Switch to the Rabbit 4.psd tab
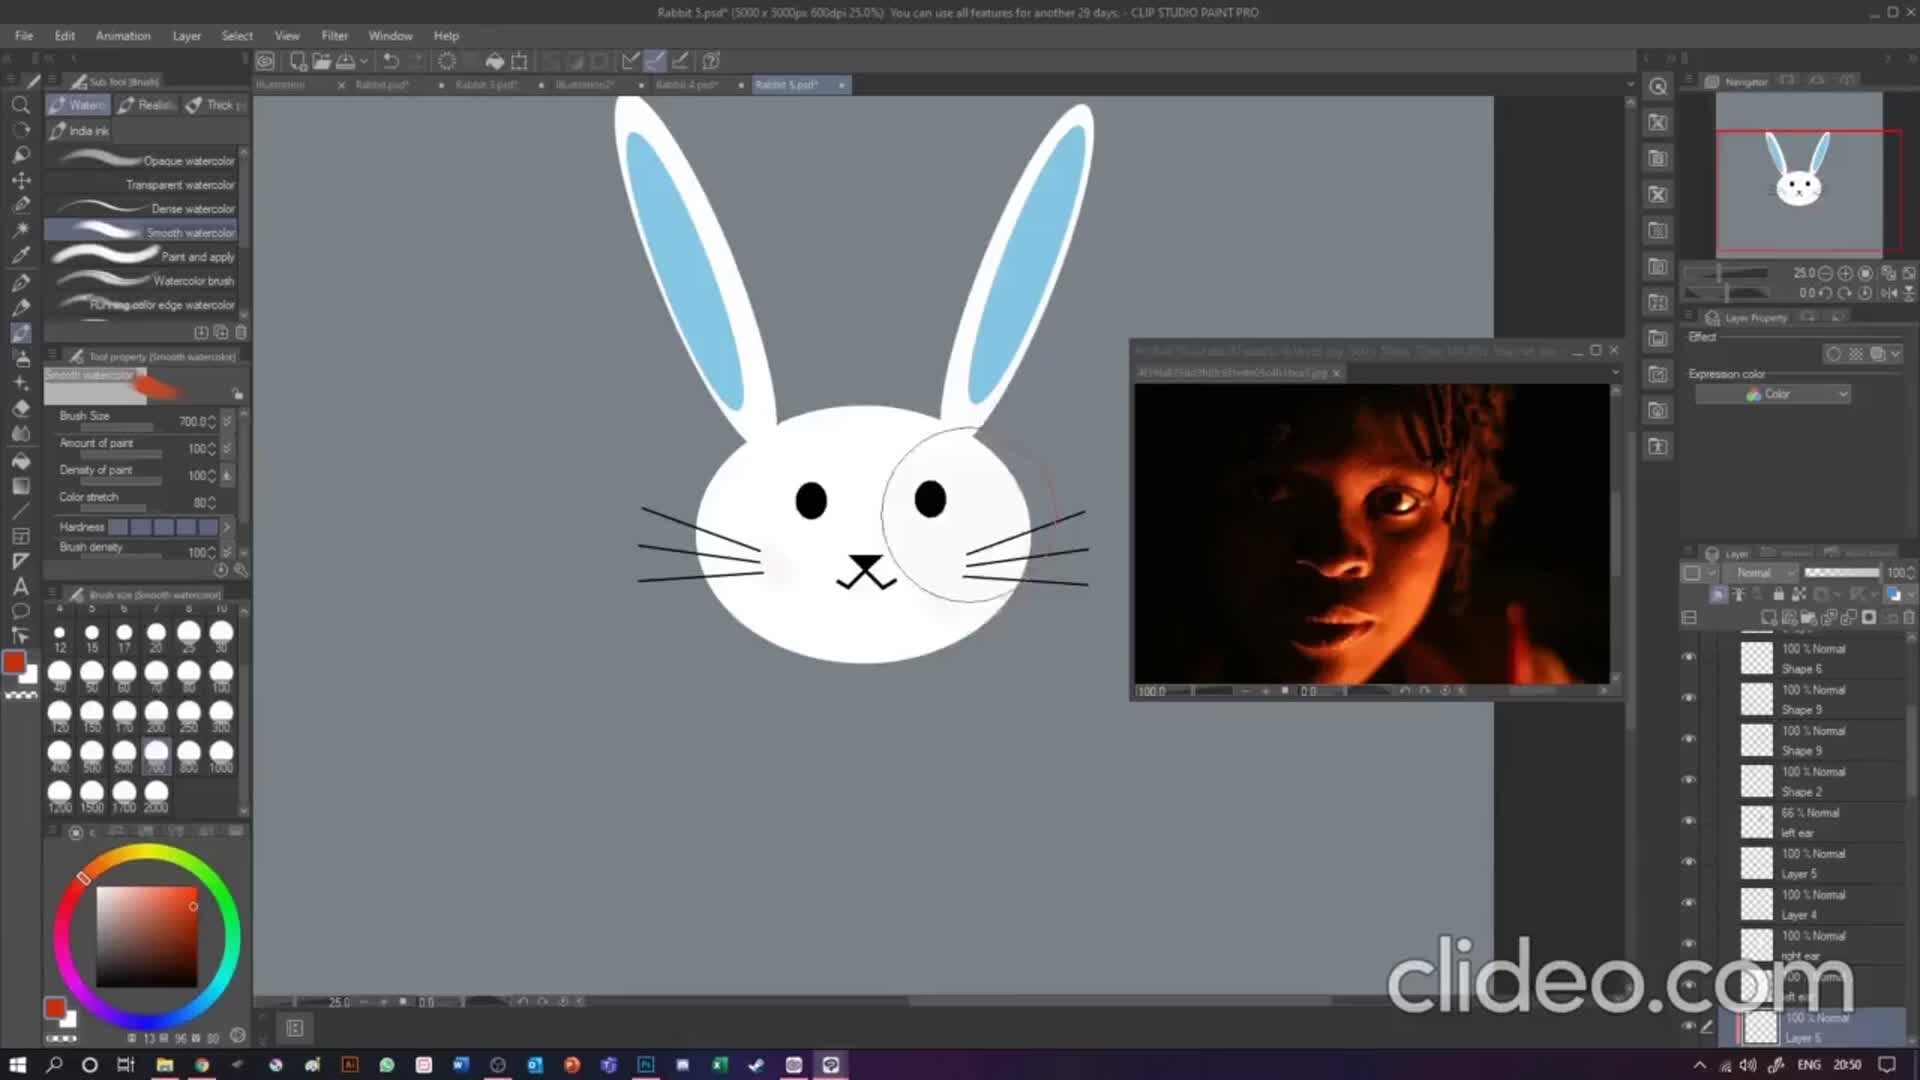 click(686, 85)
